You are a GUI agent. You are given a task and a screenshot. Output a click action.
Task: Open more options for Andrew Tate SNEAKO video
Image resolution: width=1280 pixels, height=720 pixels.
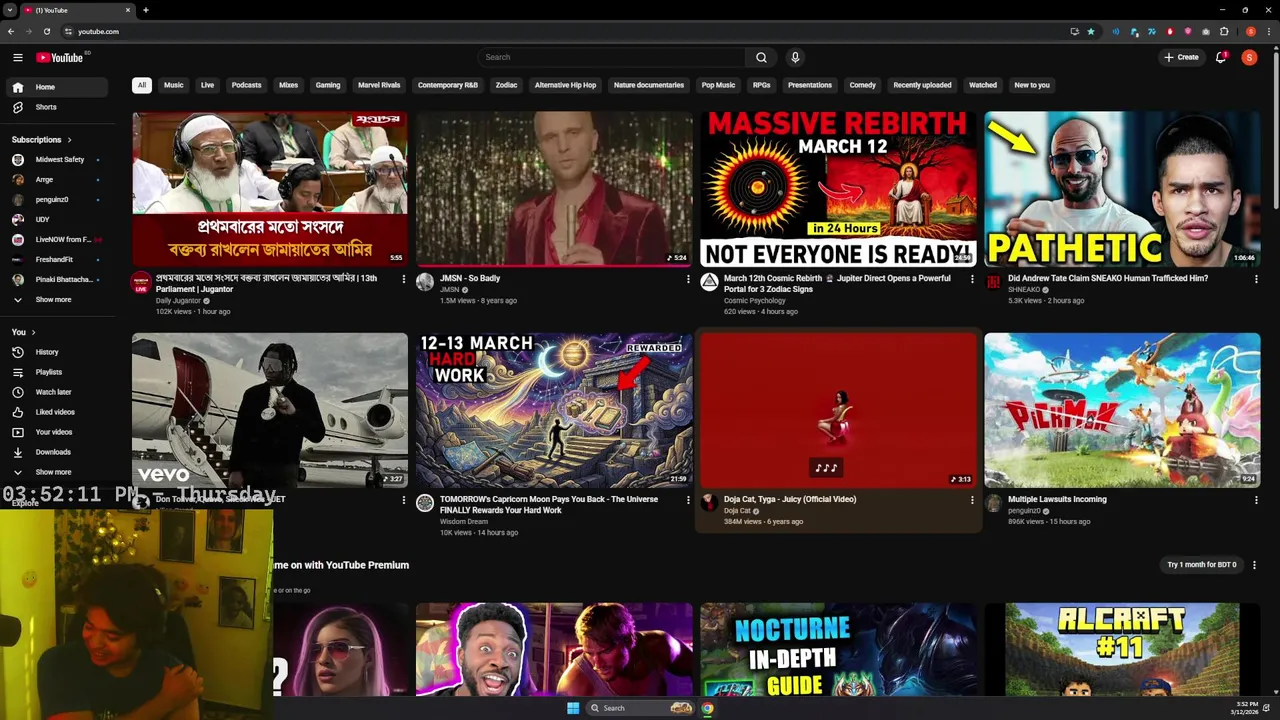tap(1256, 279)
